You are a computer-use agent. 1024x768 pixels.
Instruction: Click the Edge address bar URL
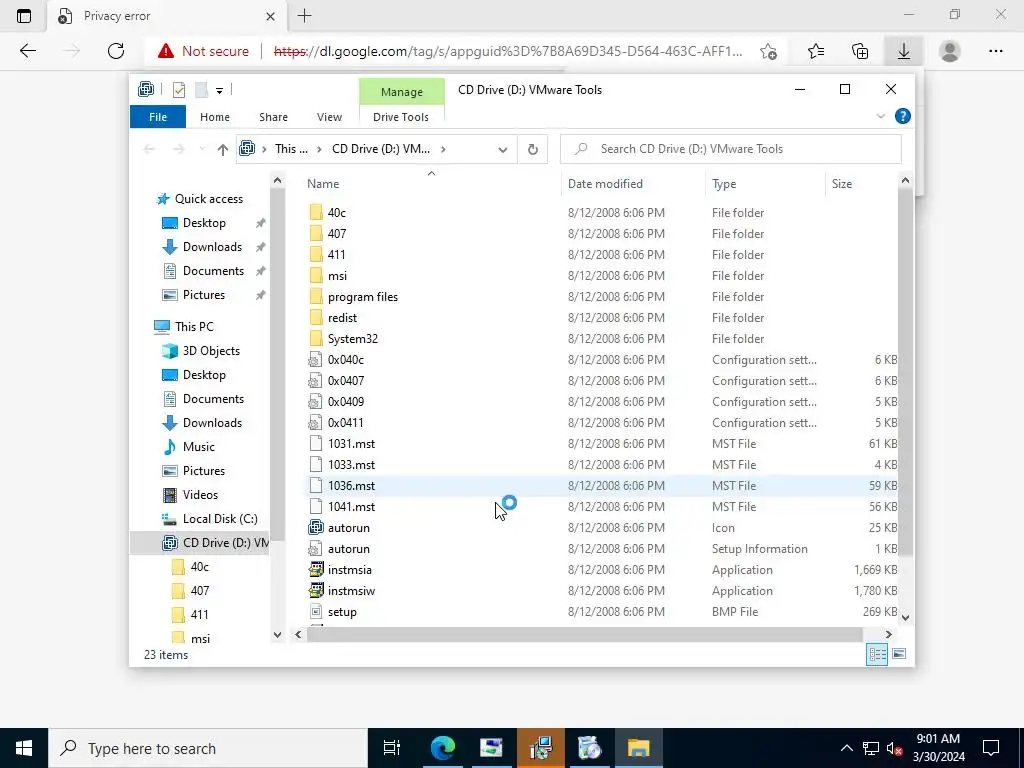508,51
